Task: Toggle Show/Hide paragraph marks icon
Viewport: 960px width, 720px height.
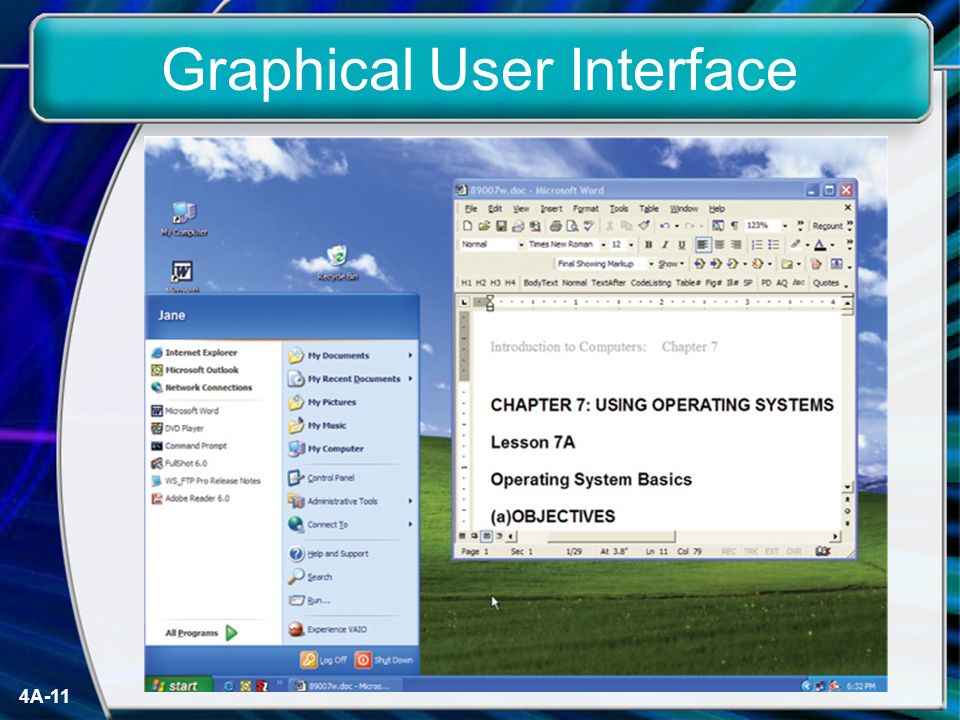Action: (734, 226)
